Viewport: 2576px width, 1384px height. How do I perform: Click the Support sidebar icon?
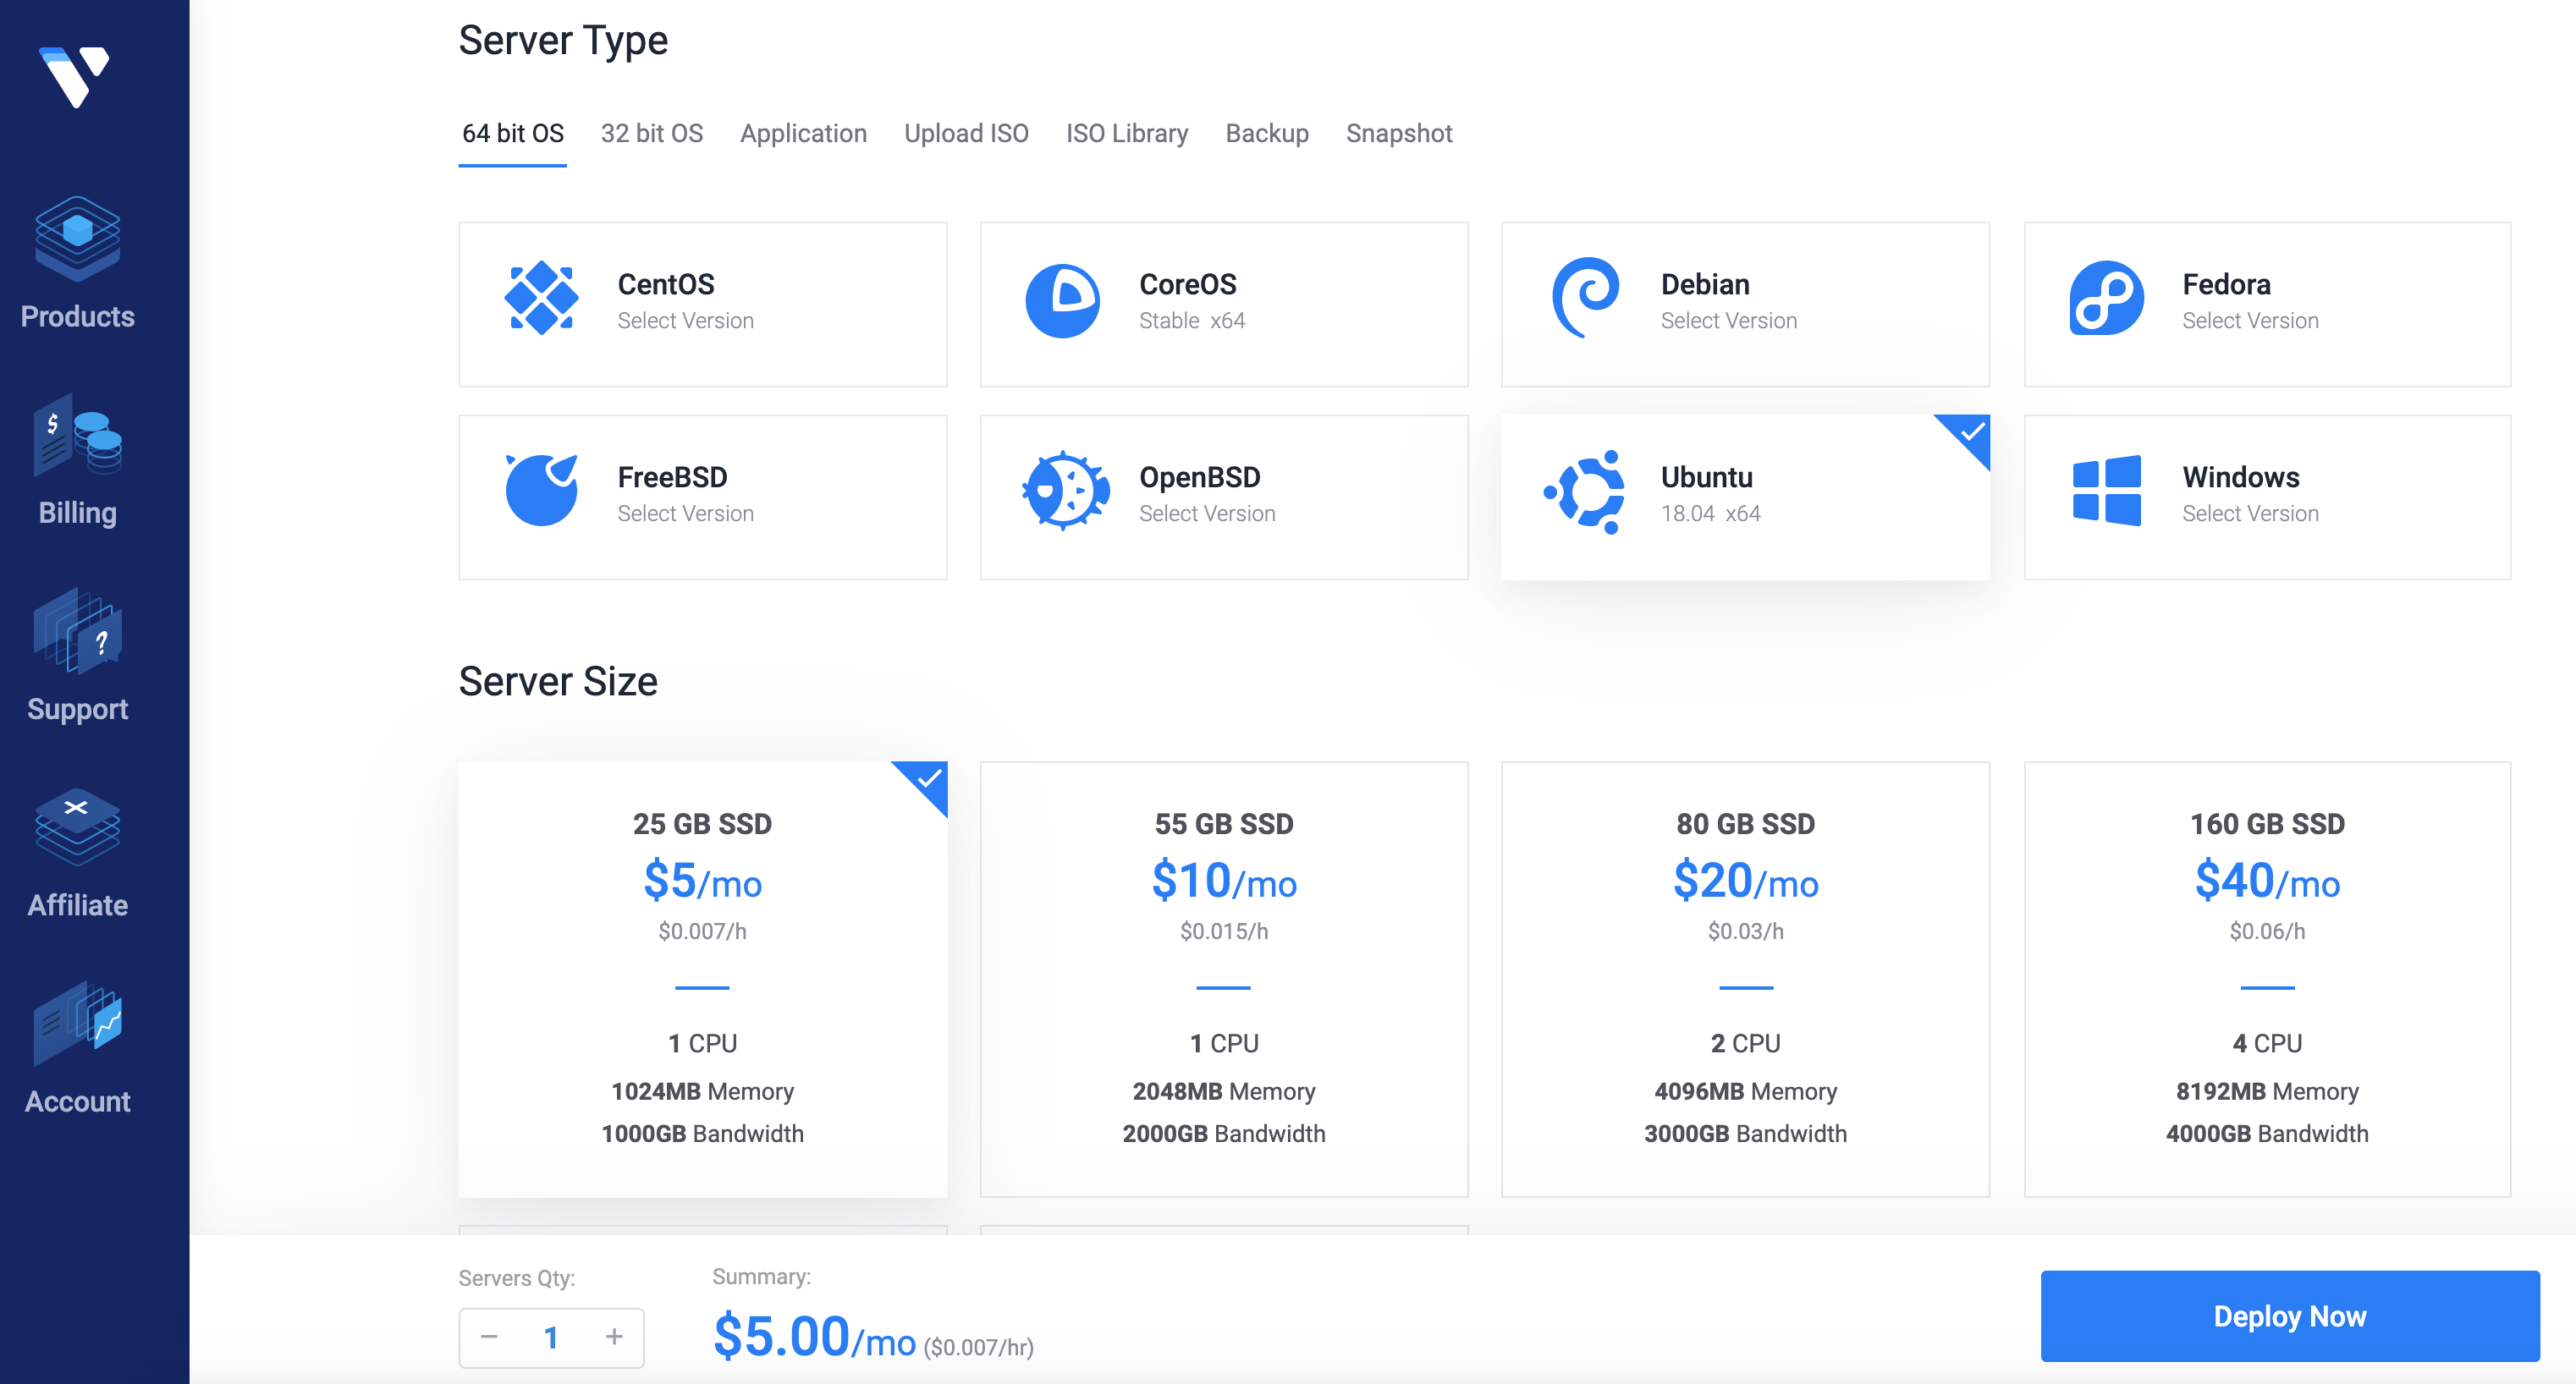[x=77, y=632]
